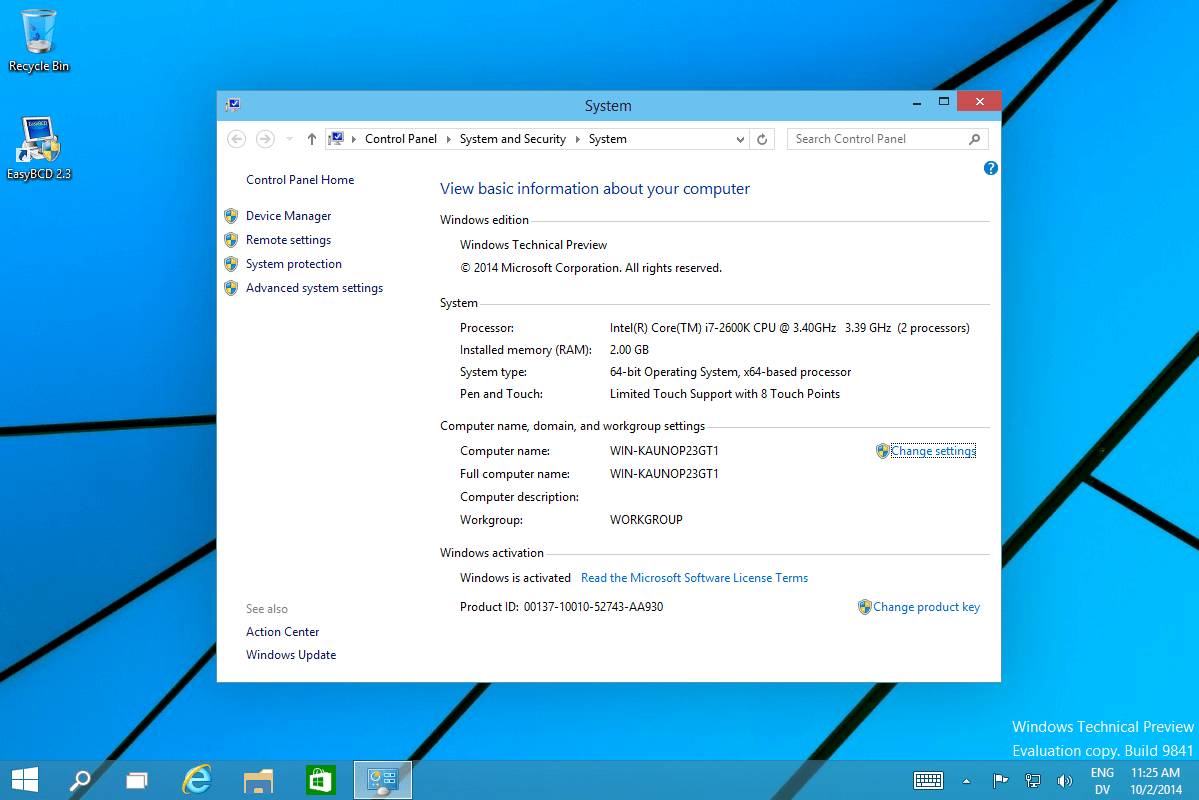The image size is (1199, 800).
Task: Expand chevron after System and Security breadcrumb
Action: point(577,138)
